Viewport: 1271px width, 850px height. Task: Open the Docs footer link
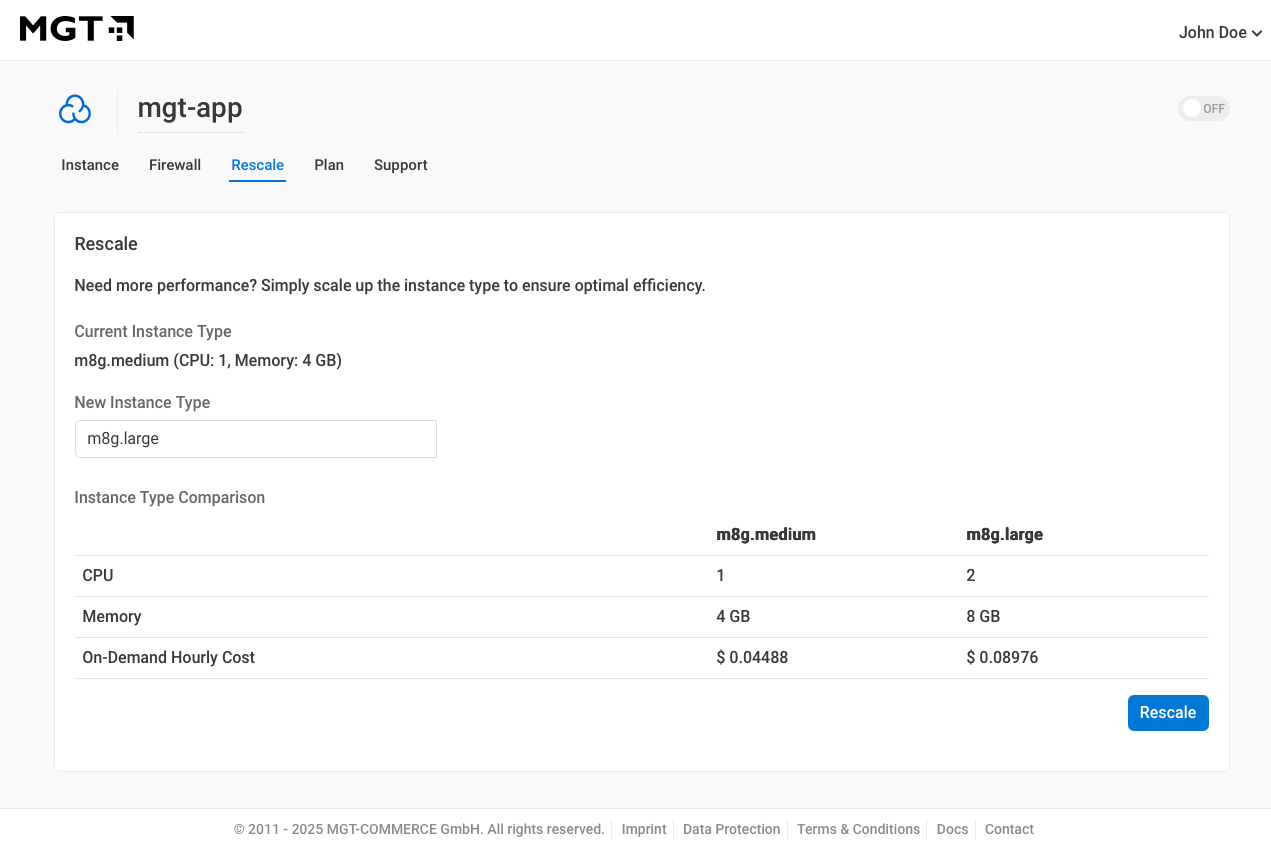pyautogui.click(x=952, y=830)
